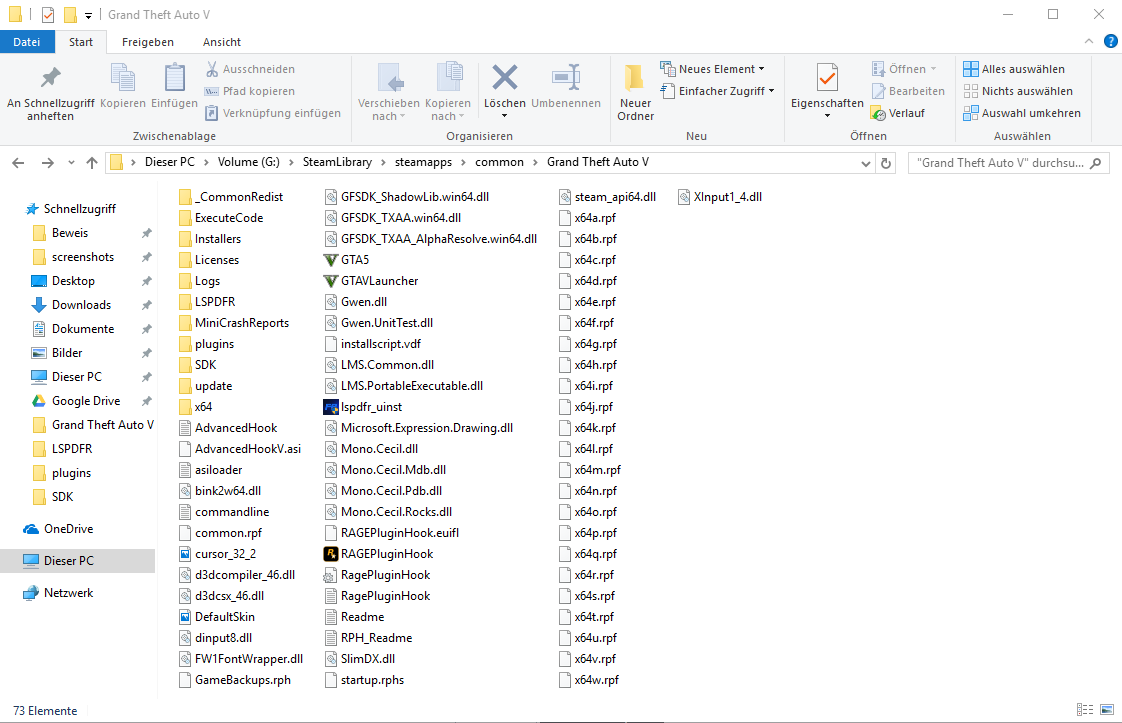Collapse the ribbon with the chevron

point(1088,41)
